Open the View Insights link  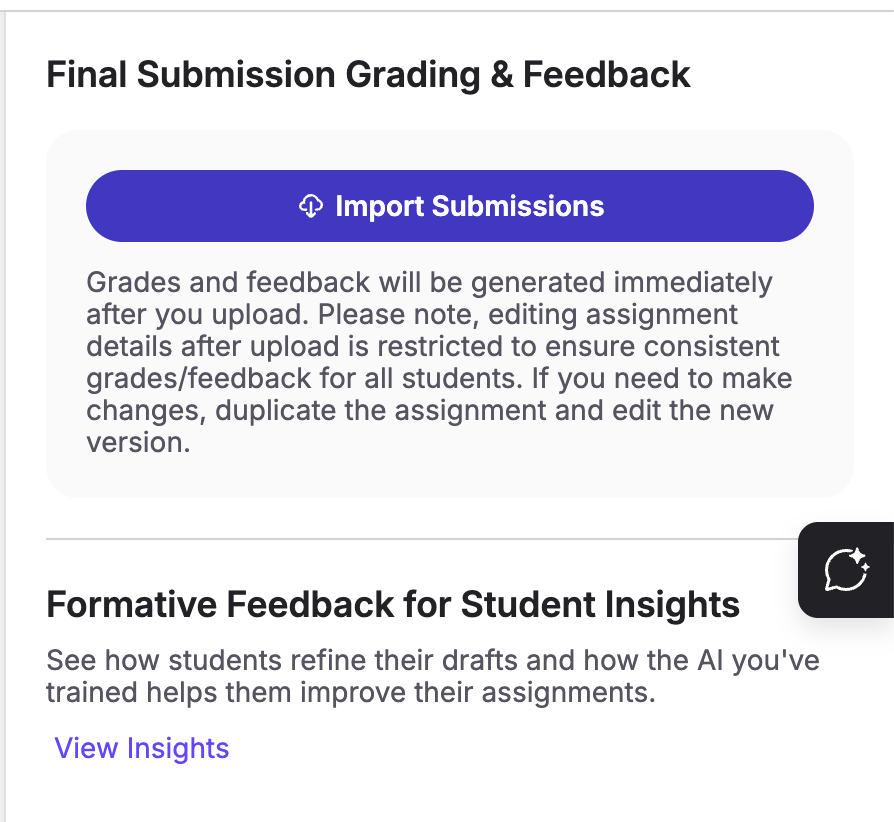(141, 748)
